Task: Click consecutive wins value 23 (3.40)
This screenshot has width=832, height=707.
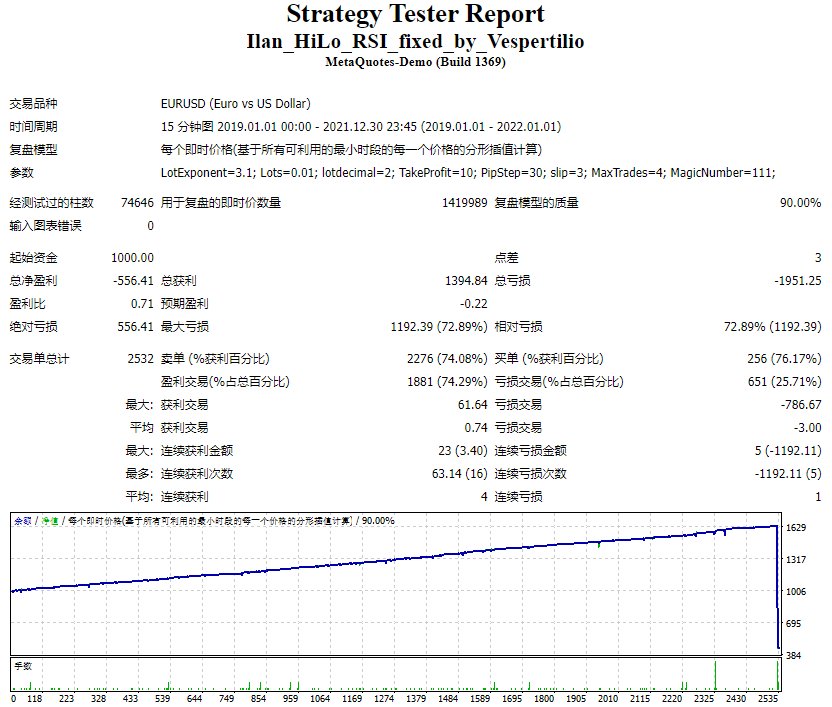Action: click(463, 451)
